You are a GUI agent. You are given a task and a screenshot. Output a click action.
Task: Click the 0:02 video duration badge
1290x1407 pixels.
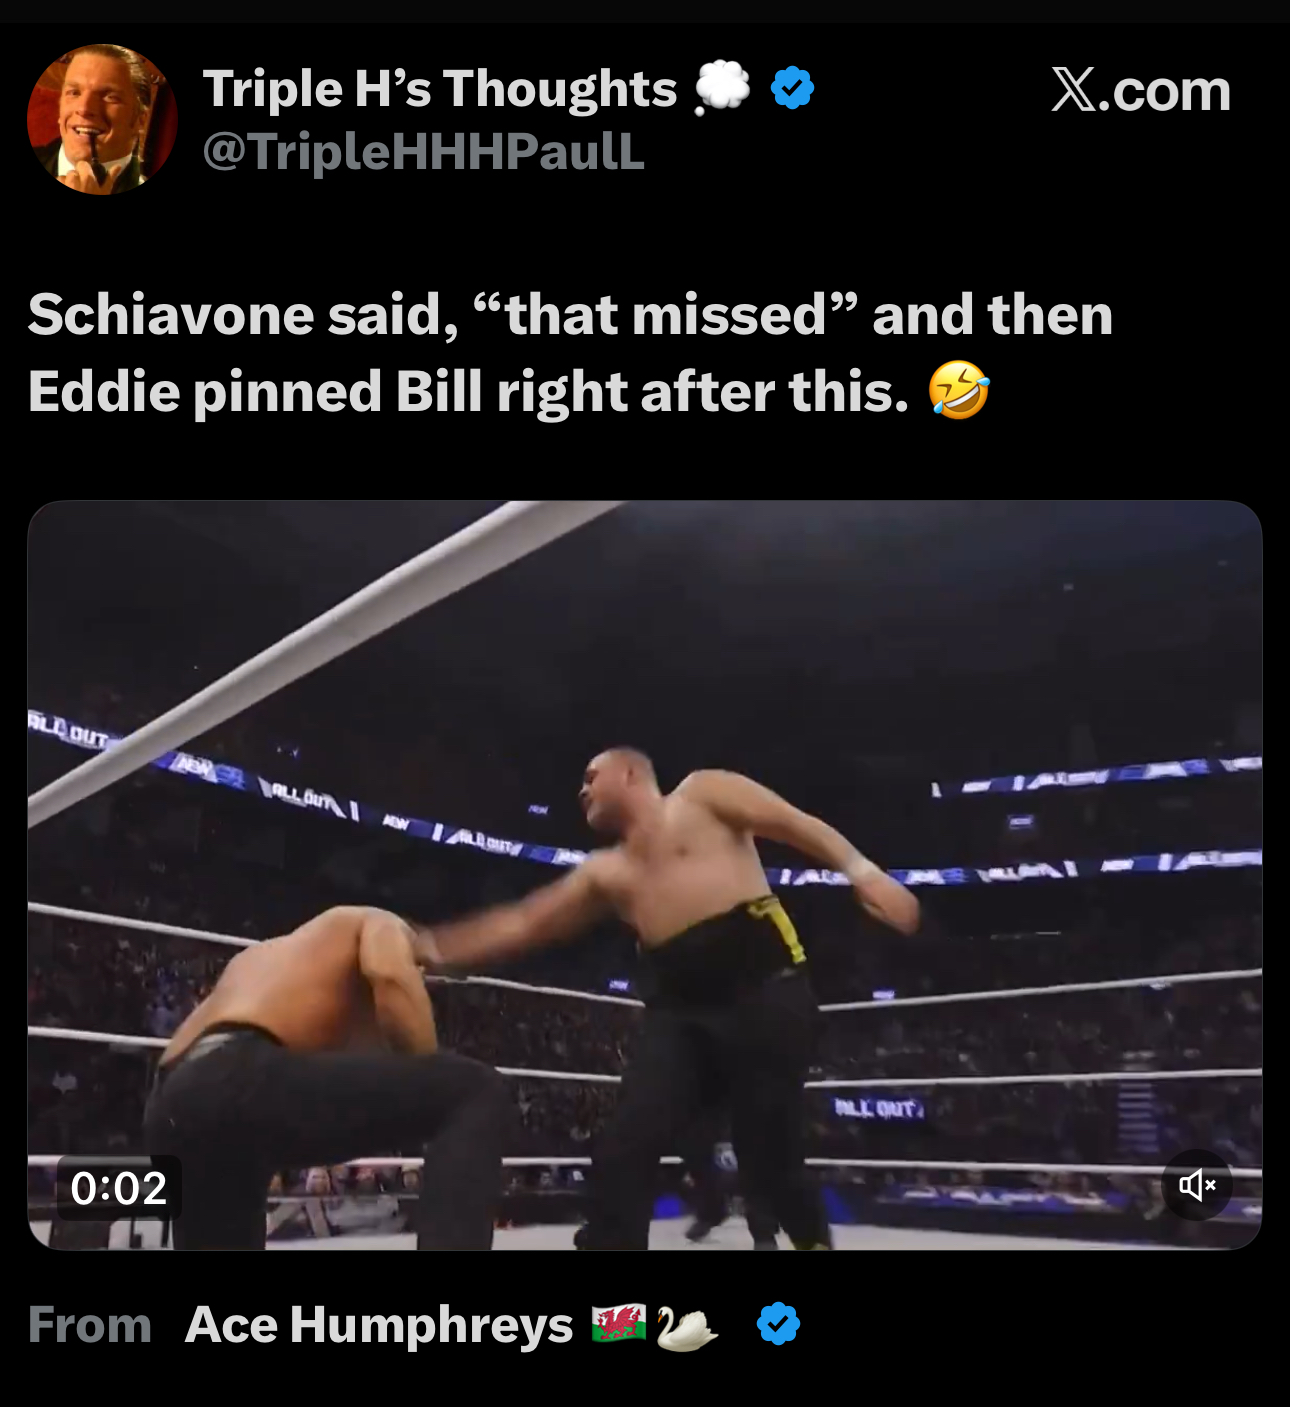(119, 1188)
